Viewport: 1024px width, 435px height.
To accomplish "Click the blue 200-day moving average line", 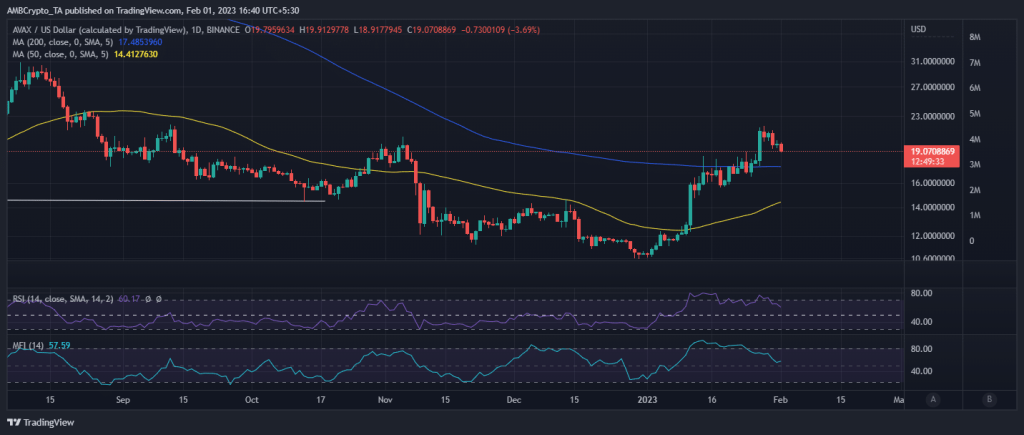I will click(x=500, y=143).
